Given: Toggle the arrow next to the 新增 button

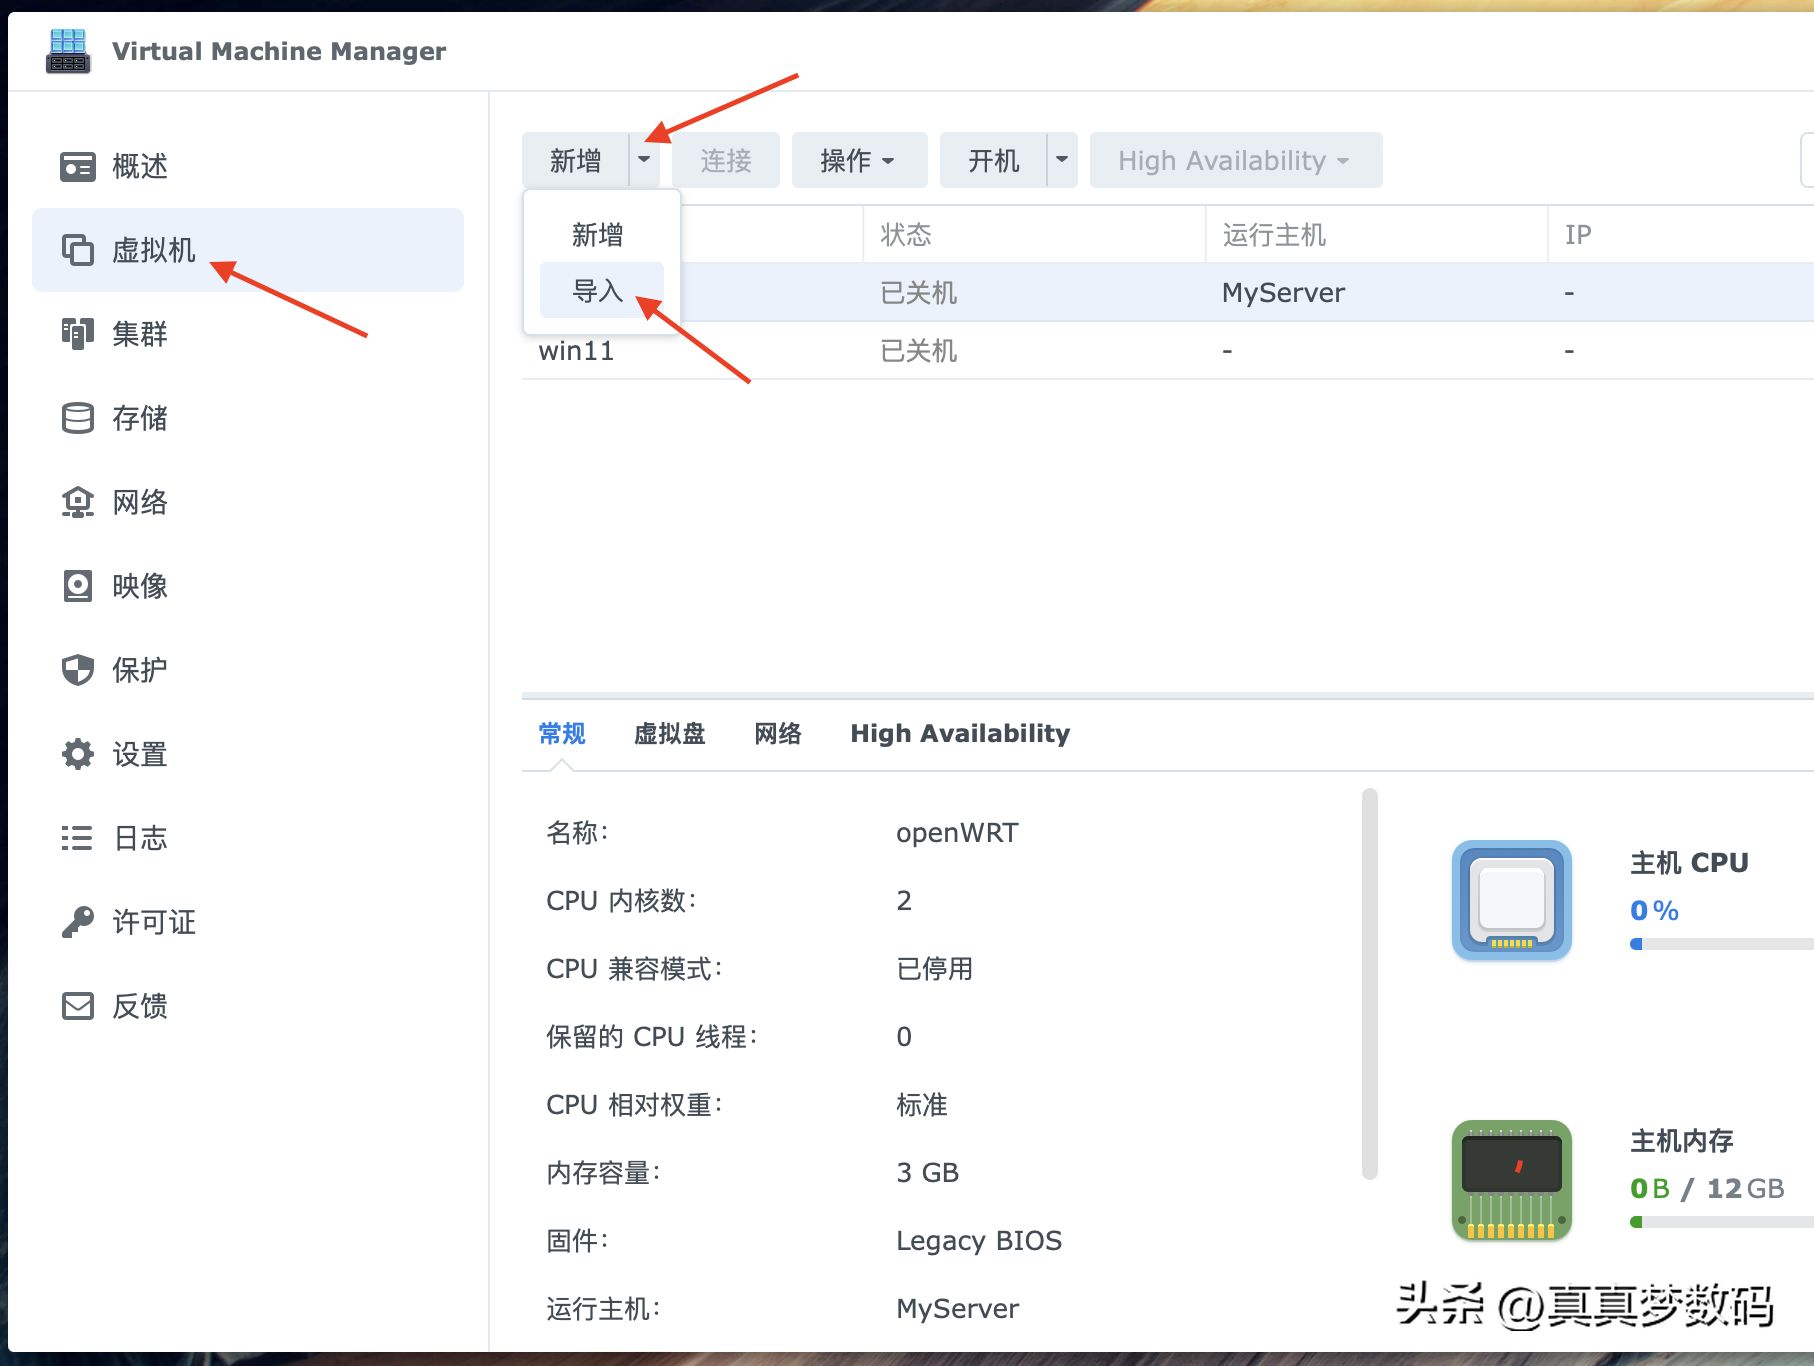Looking at the screenshot, I should coord(645,160).
